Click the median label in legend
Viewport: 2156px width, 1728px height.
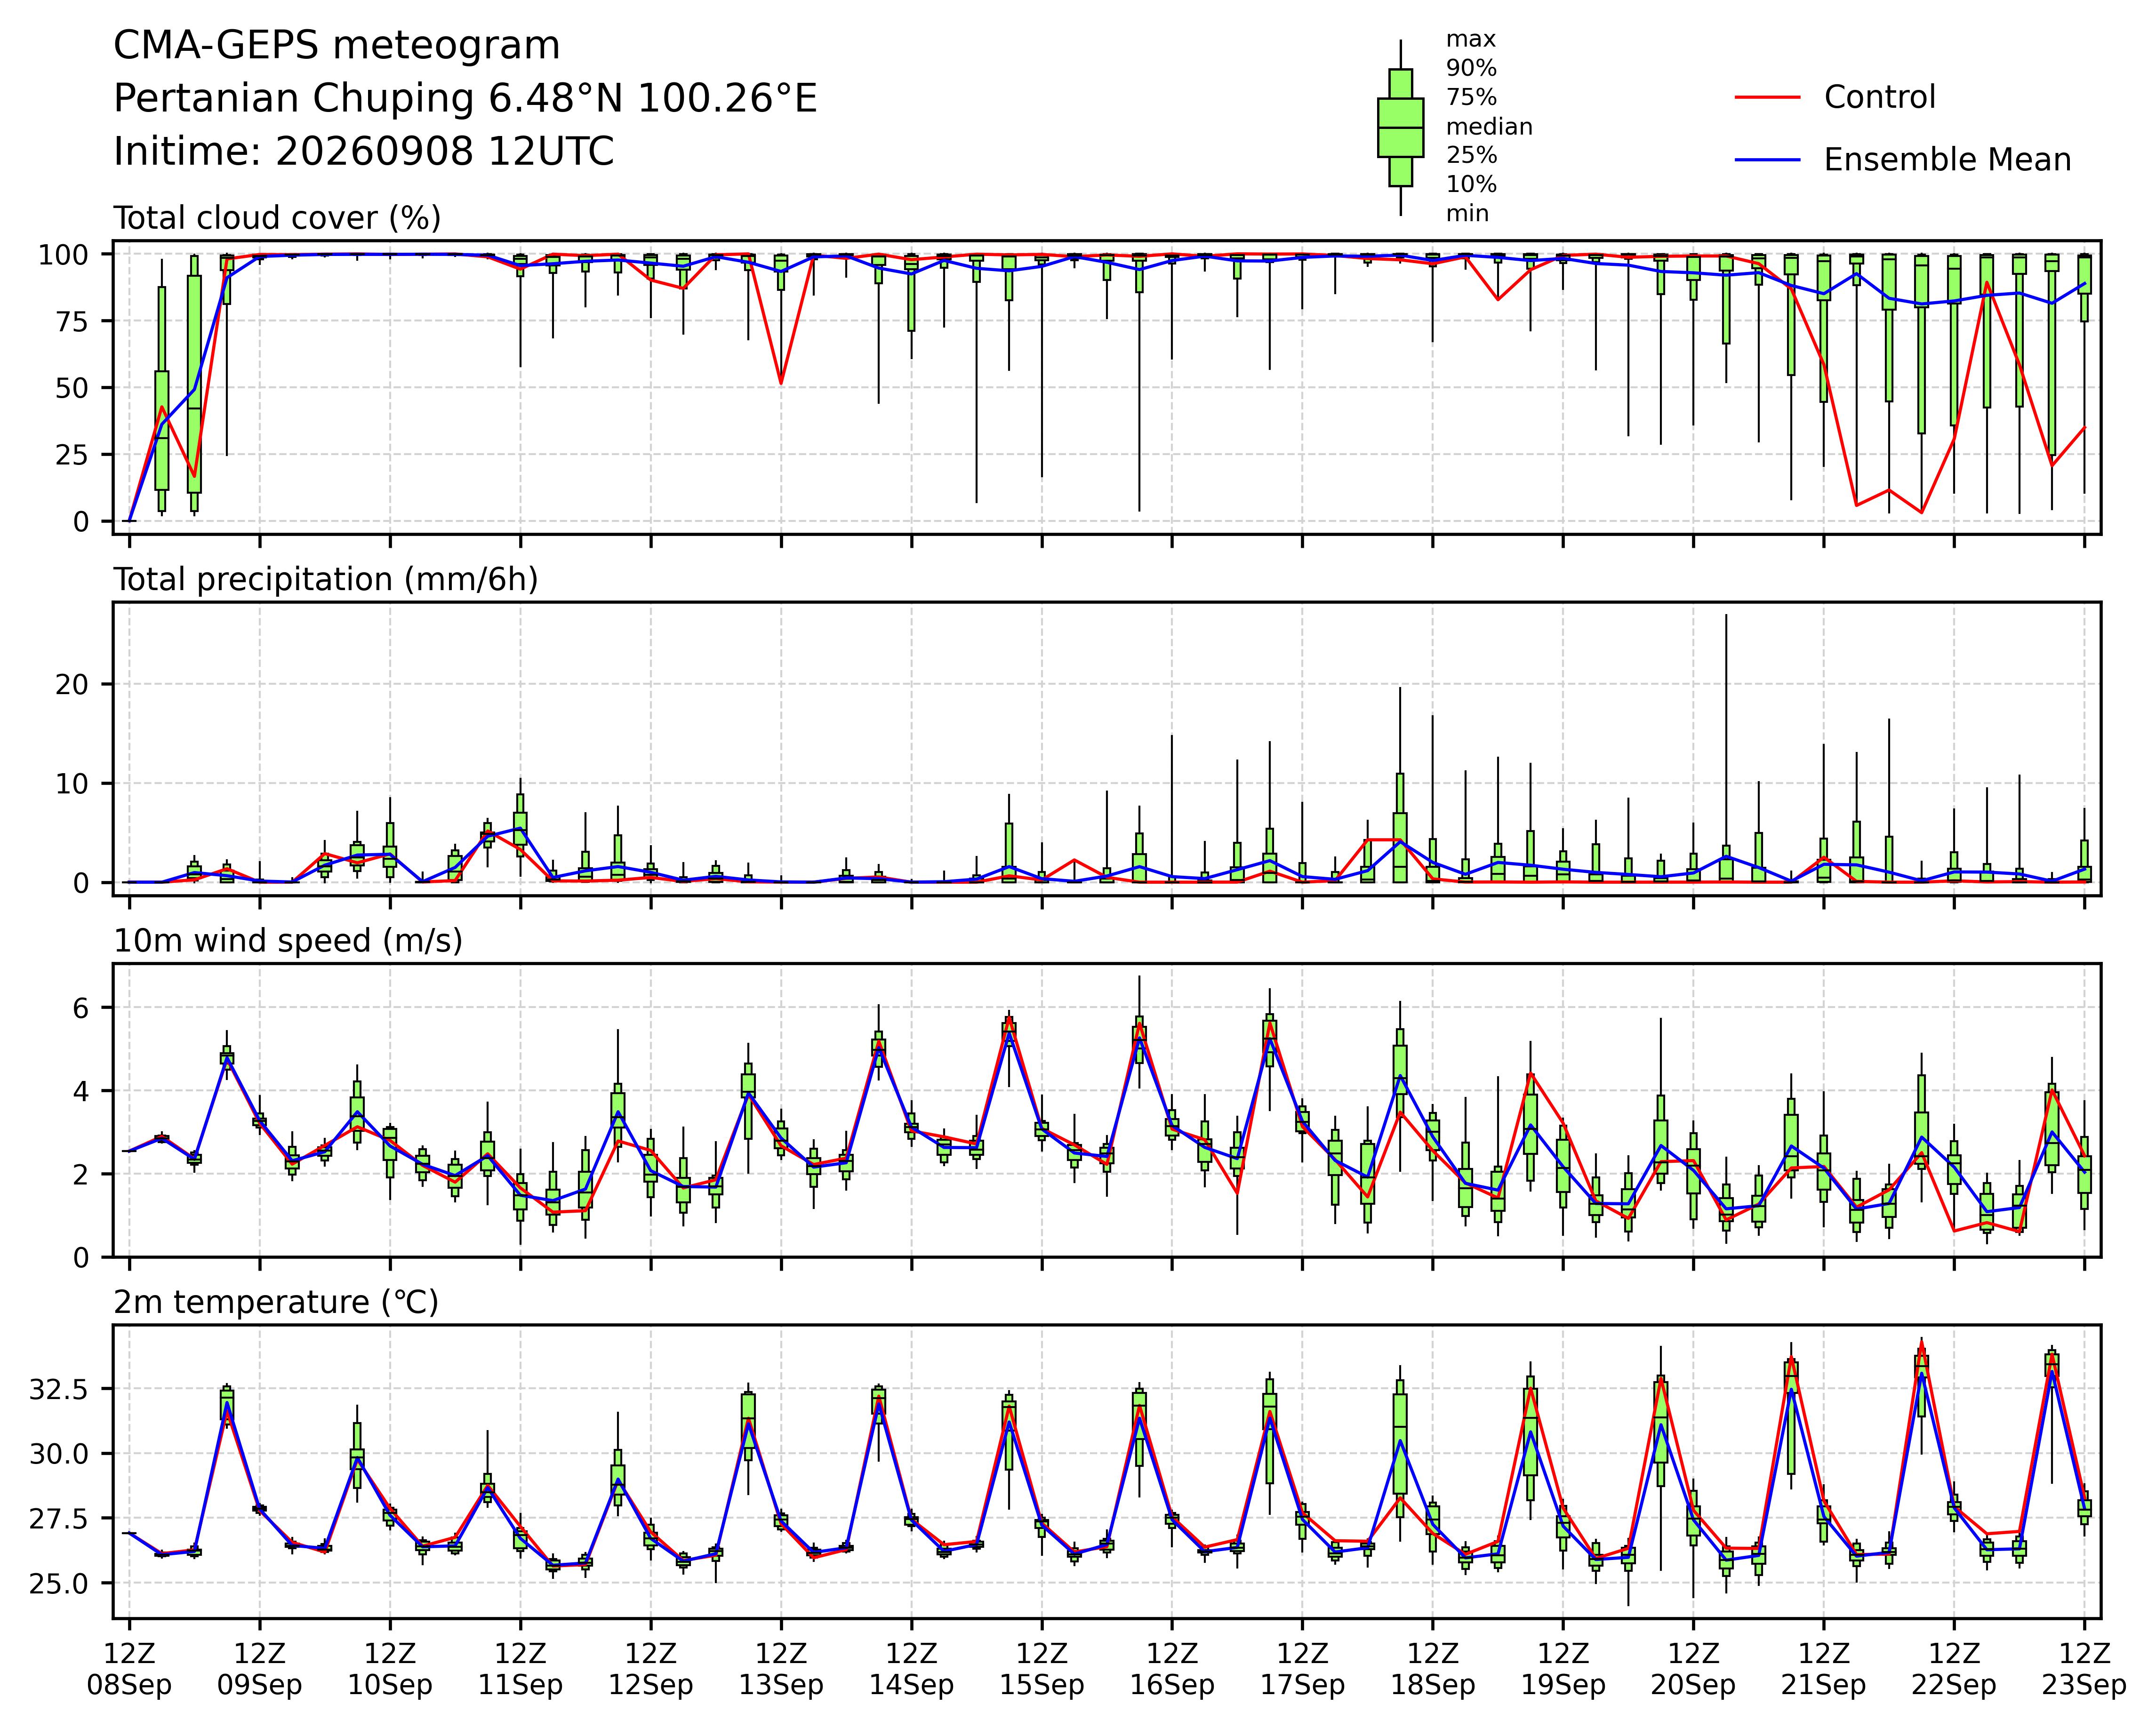coord(1489,127)
